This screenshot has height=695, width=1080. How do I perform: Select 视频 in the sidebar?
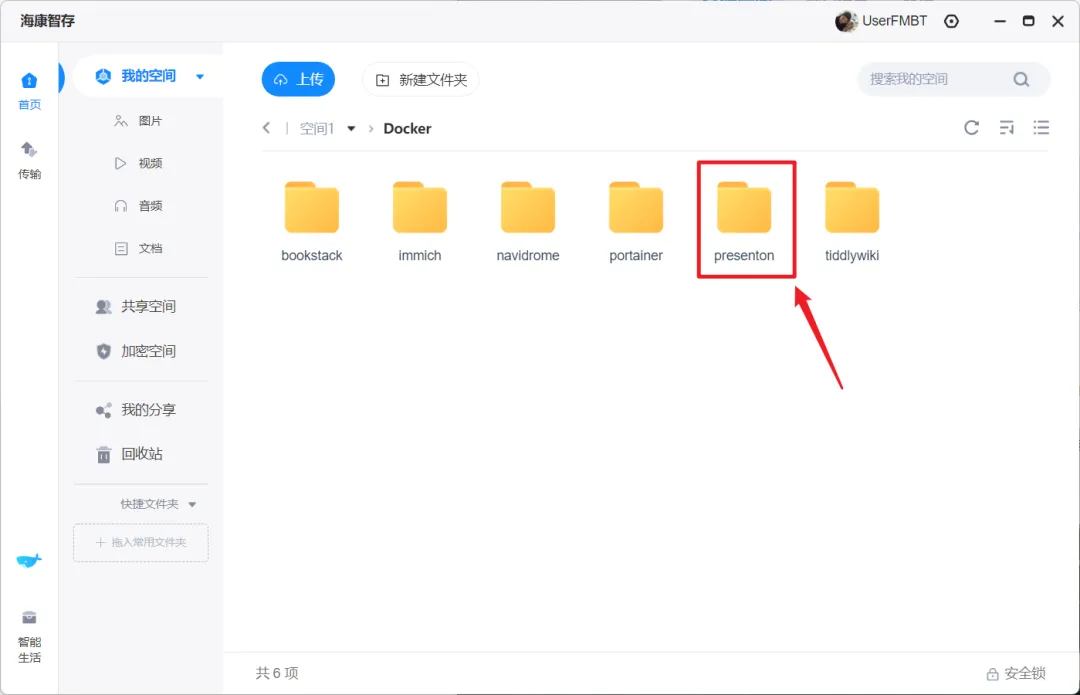[138, 163]
